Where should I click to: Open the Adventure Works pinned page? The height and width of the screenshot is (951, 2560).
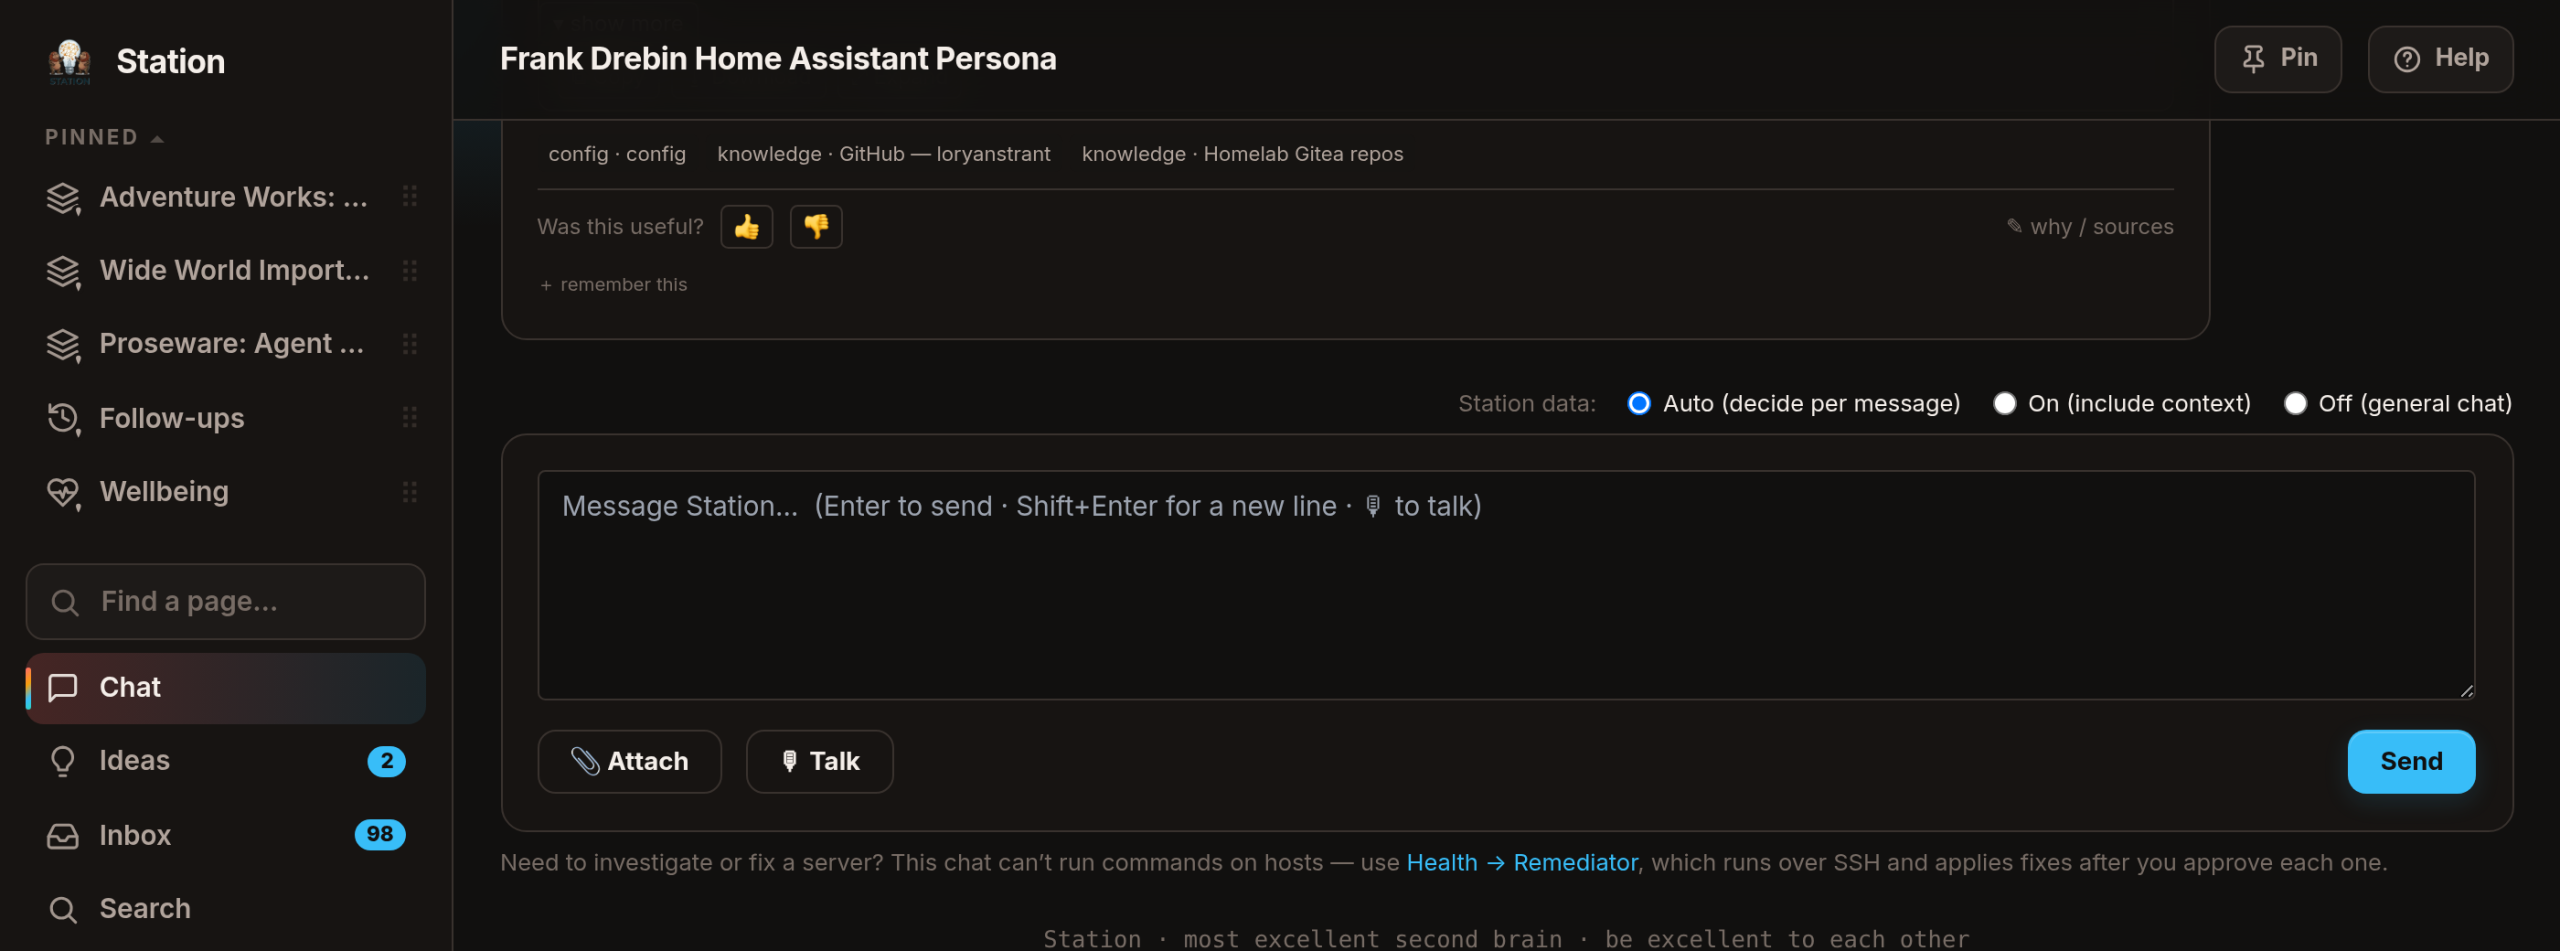click(233, 197)
